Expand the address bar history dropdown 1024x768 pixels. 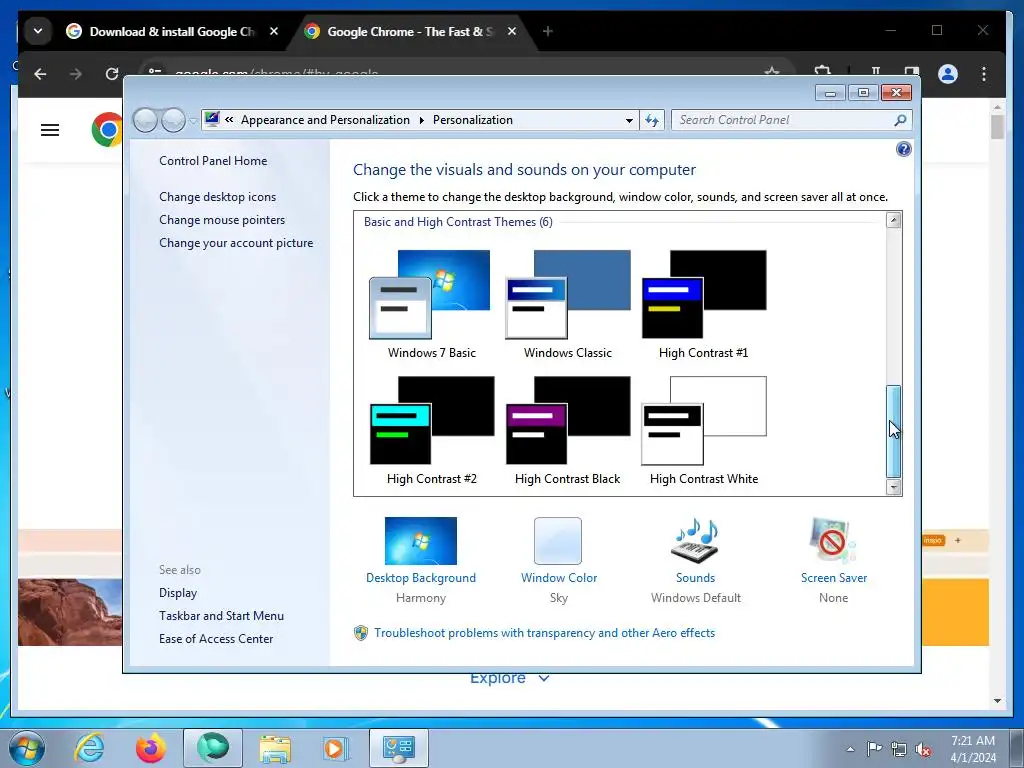[629, 120]
